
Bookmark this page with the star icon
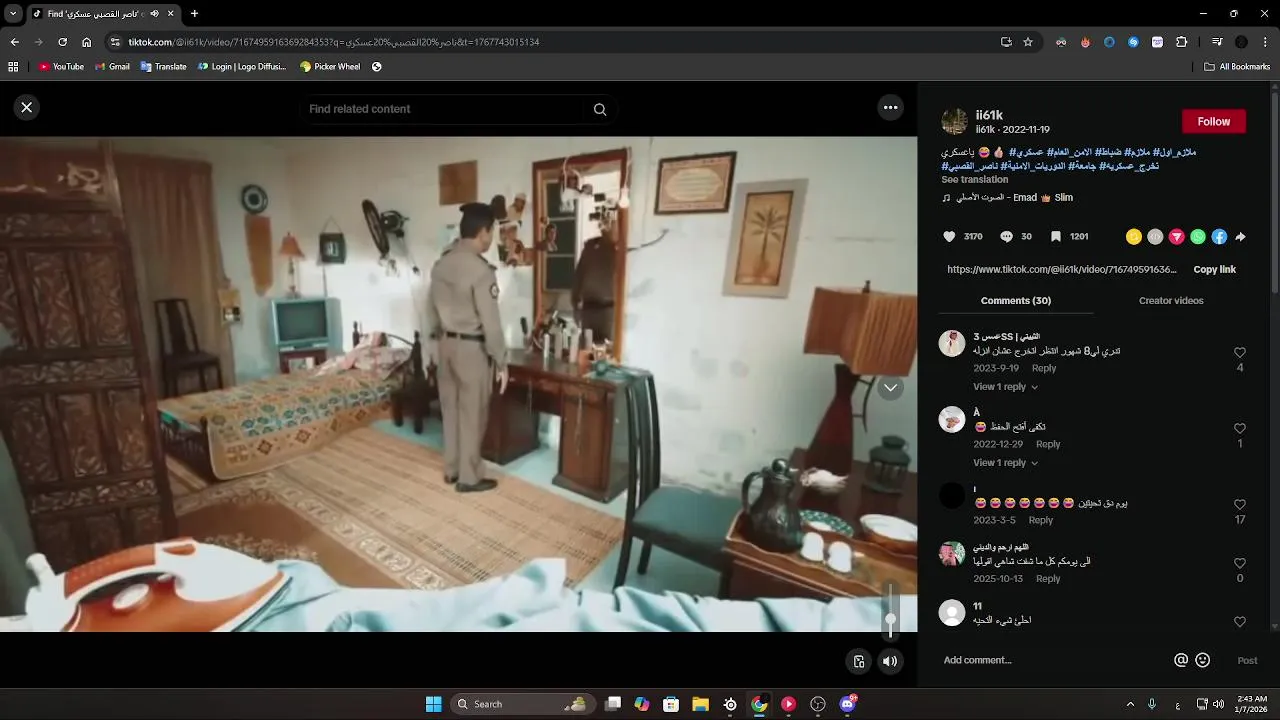[x=1028, y=42]
